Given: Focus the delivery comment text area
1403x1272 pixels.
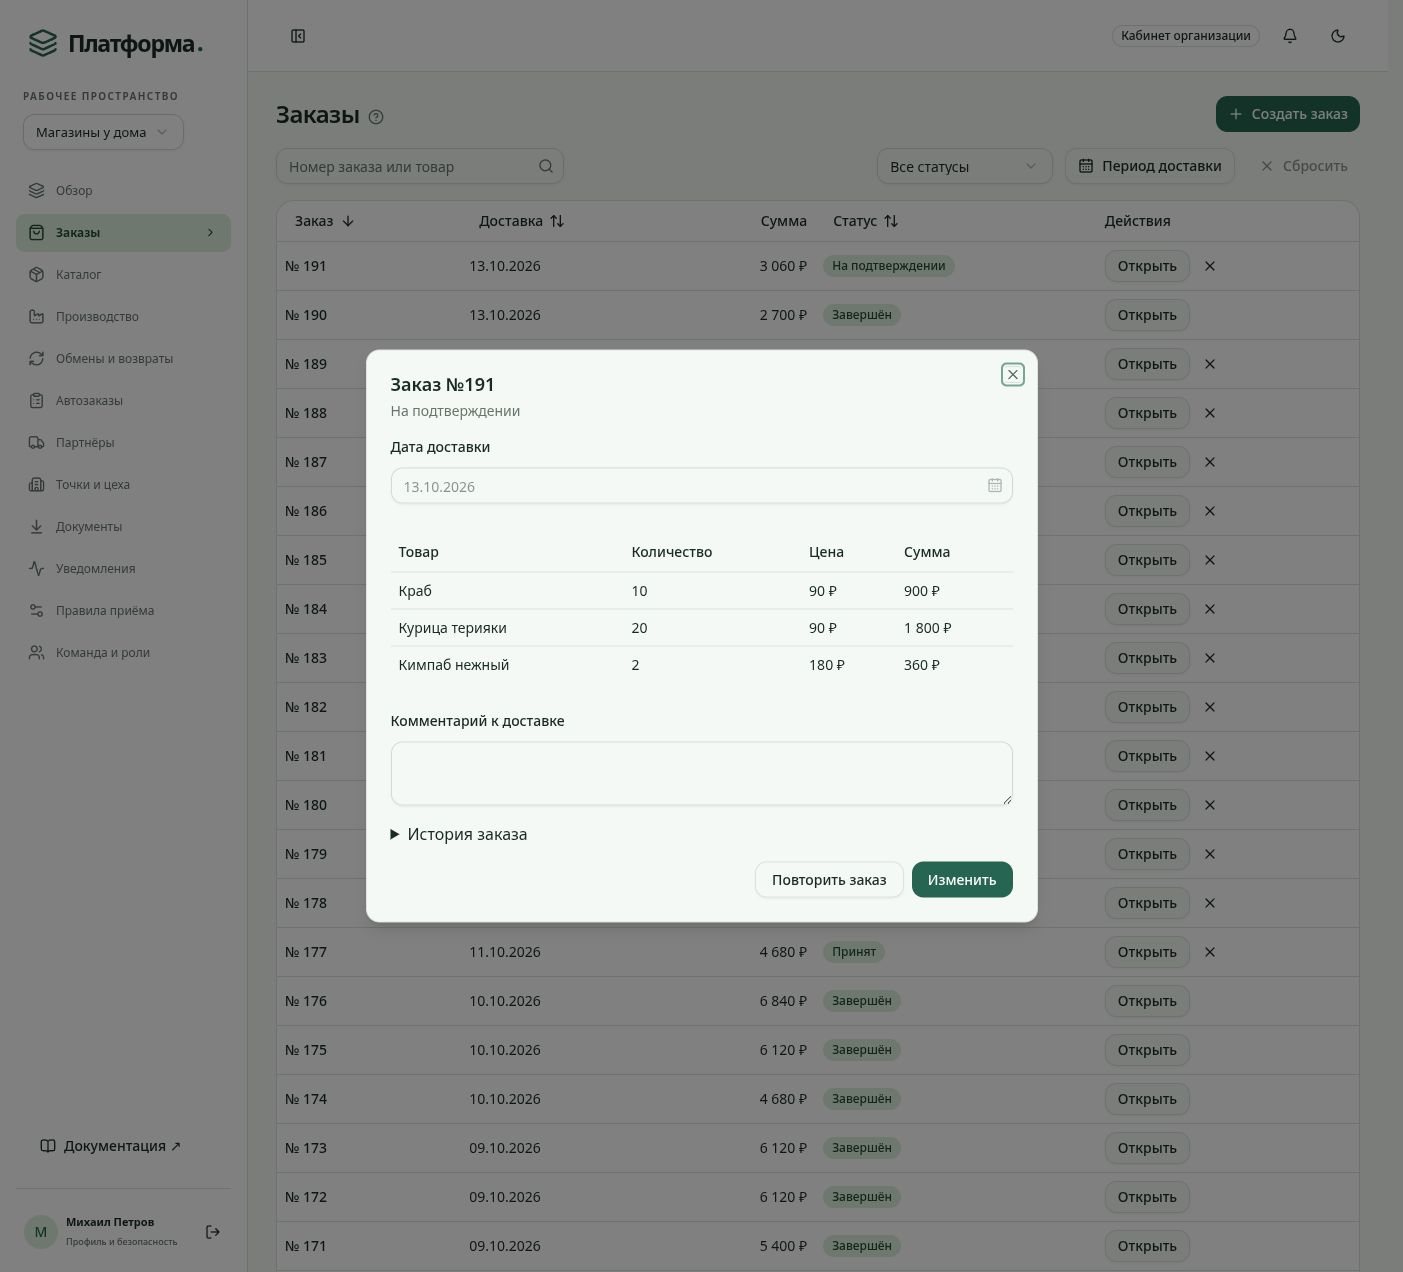Looking at the screenshot, I should (x=701, y=773).
